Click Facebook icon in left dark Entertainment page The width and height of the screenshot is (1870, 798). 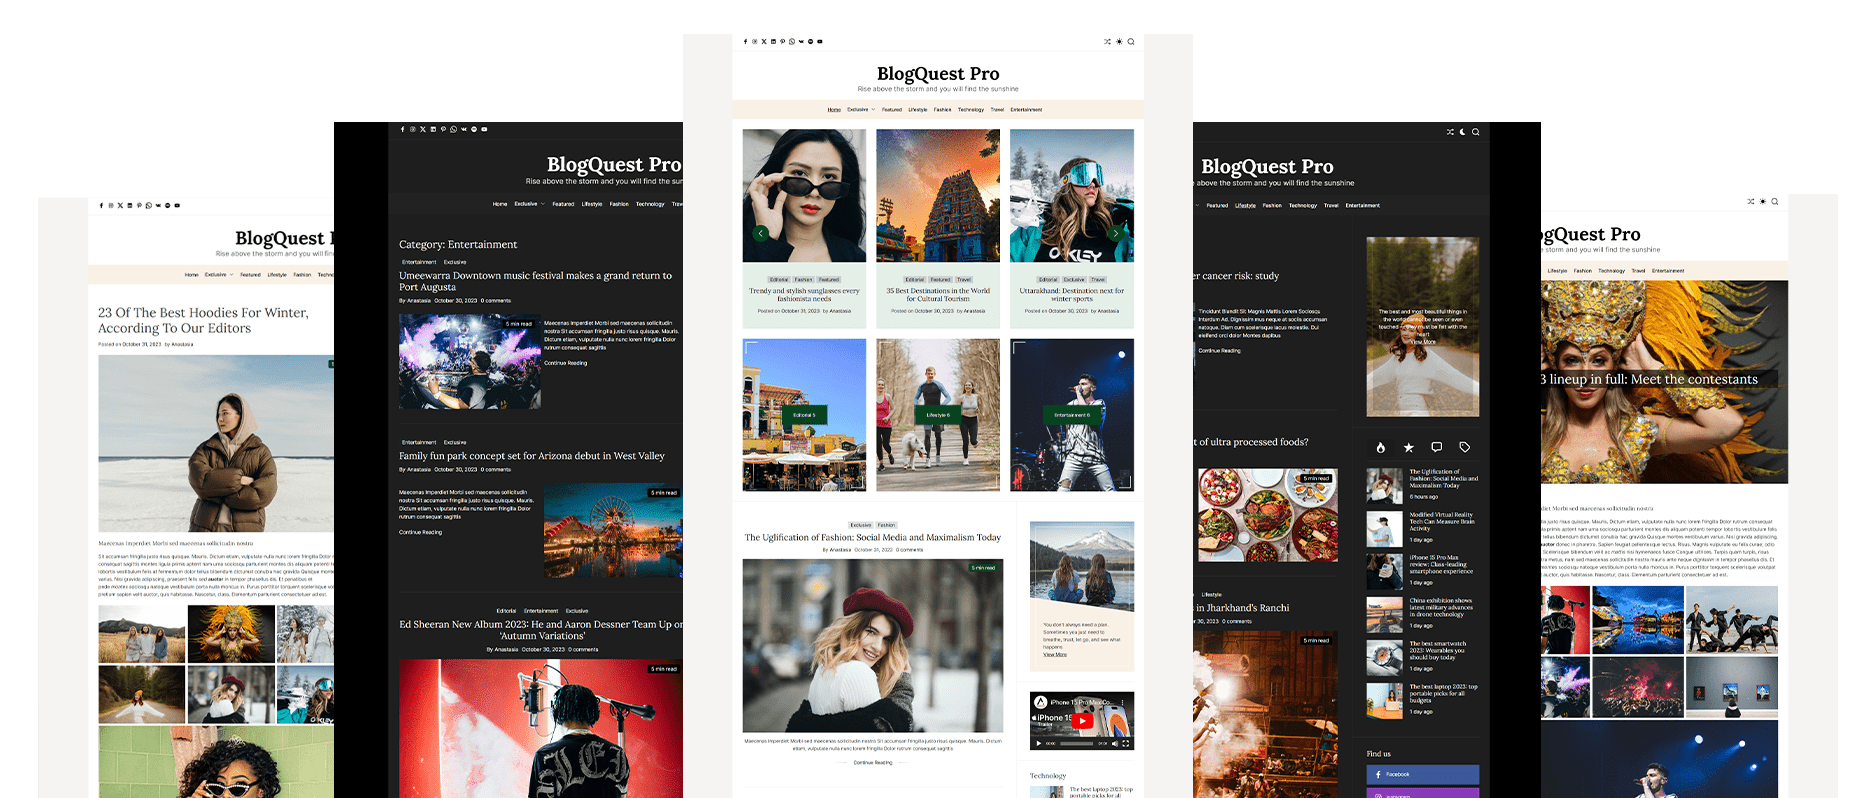[x=403, y=129]
